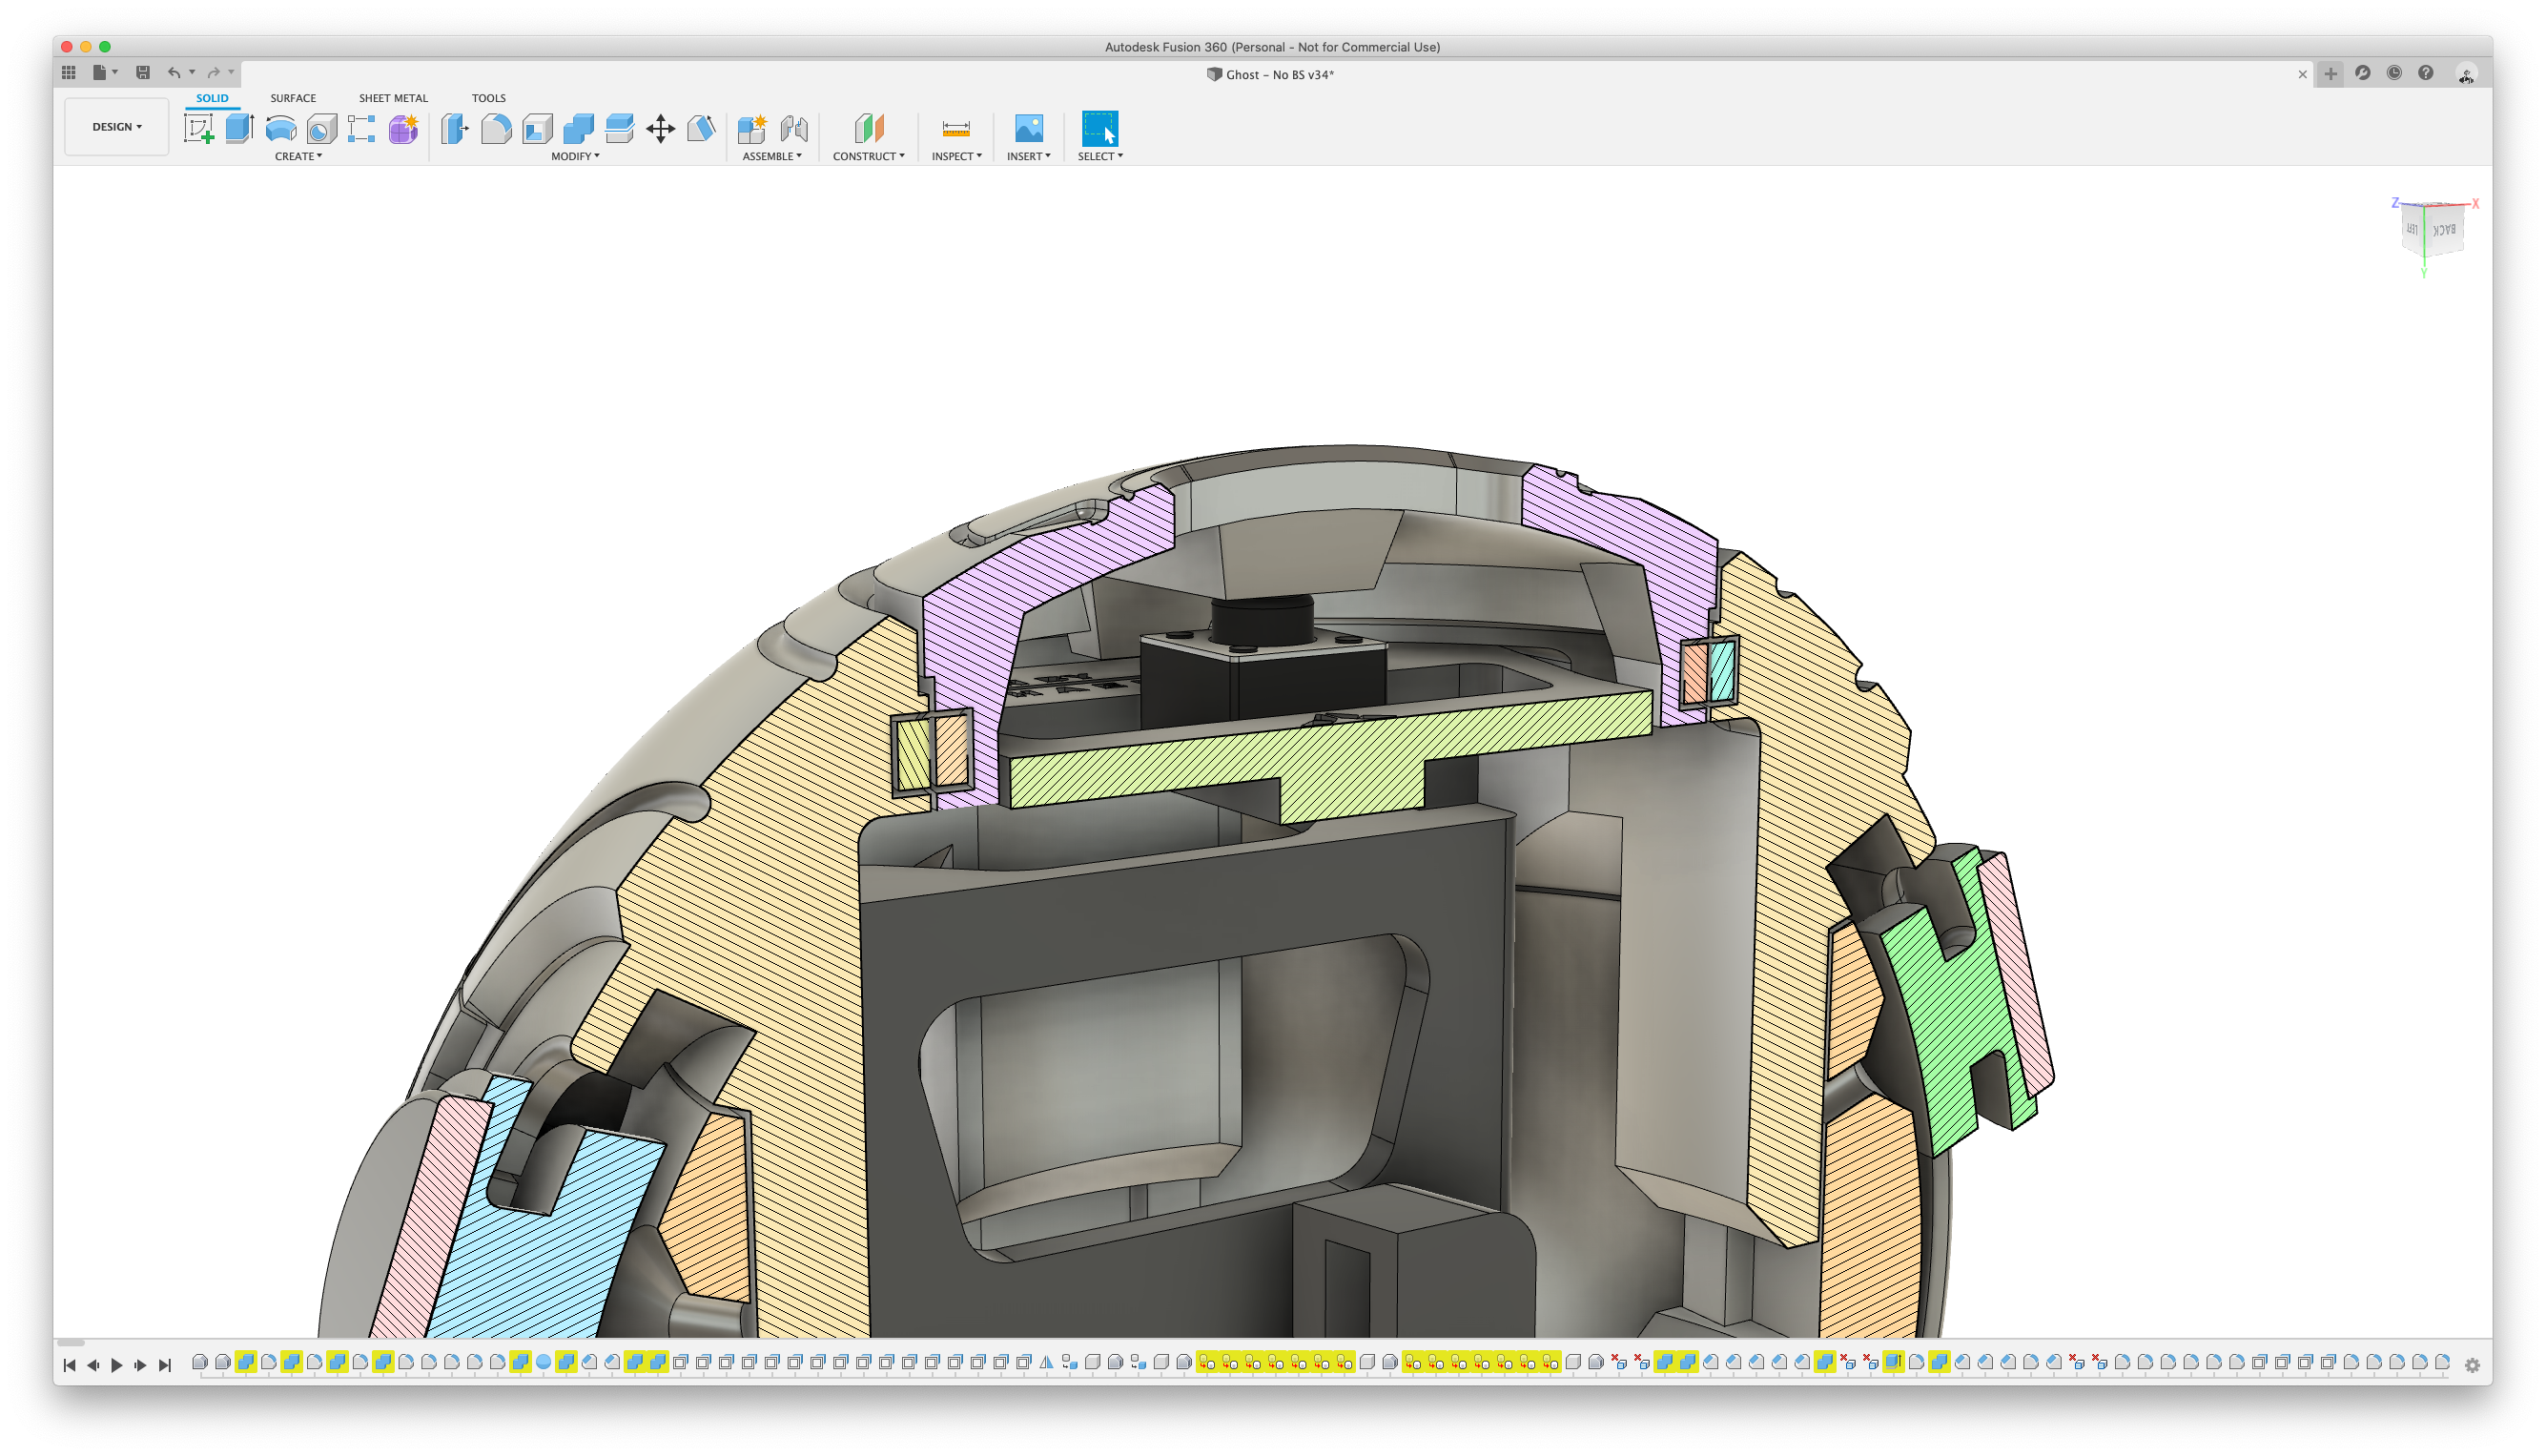Open the user account profile icon
2546x1456 pixels.
pos(2466,75)
